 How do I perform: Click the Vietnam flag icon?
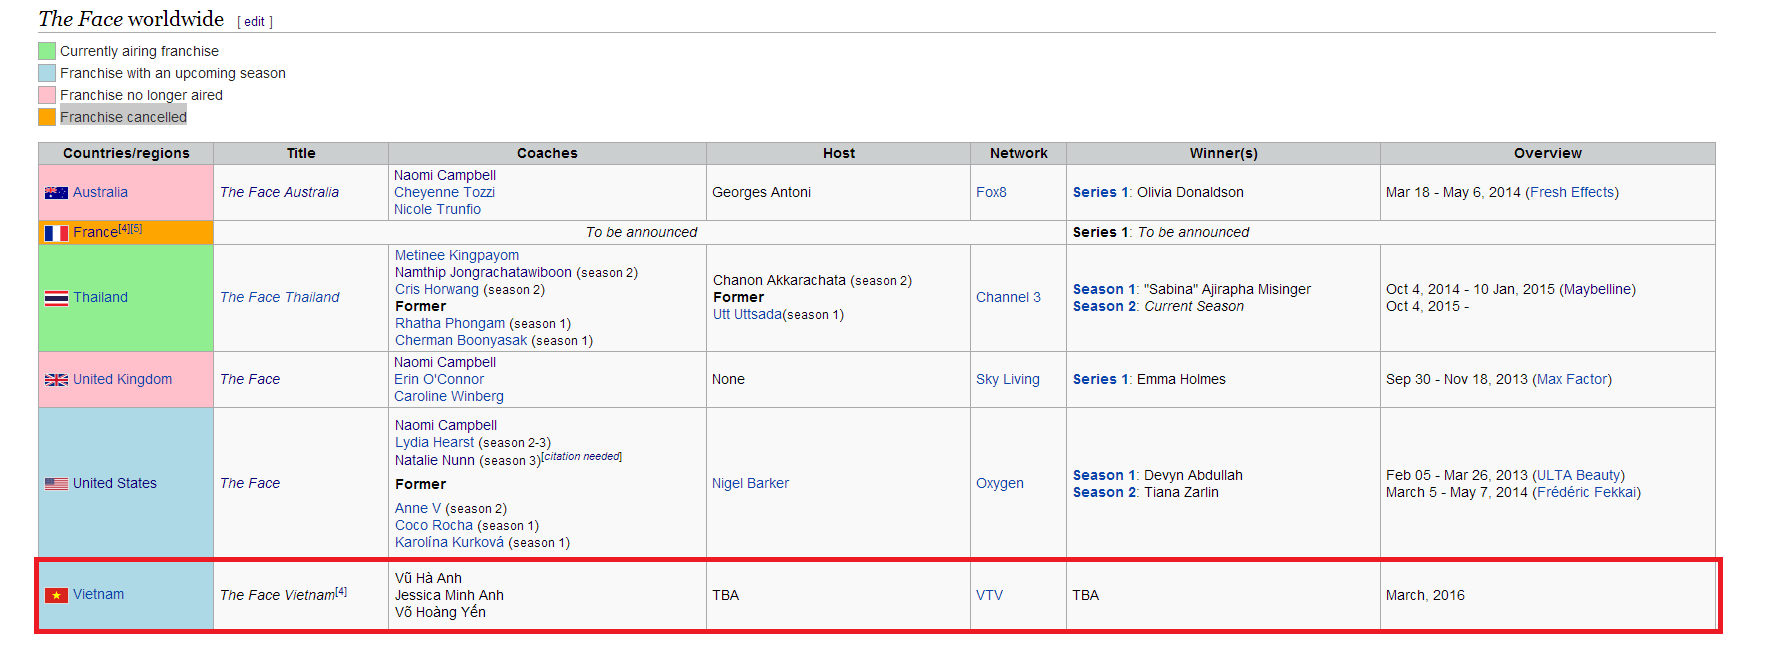pyautogui.click(x=56, y=595)
